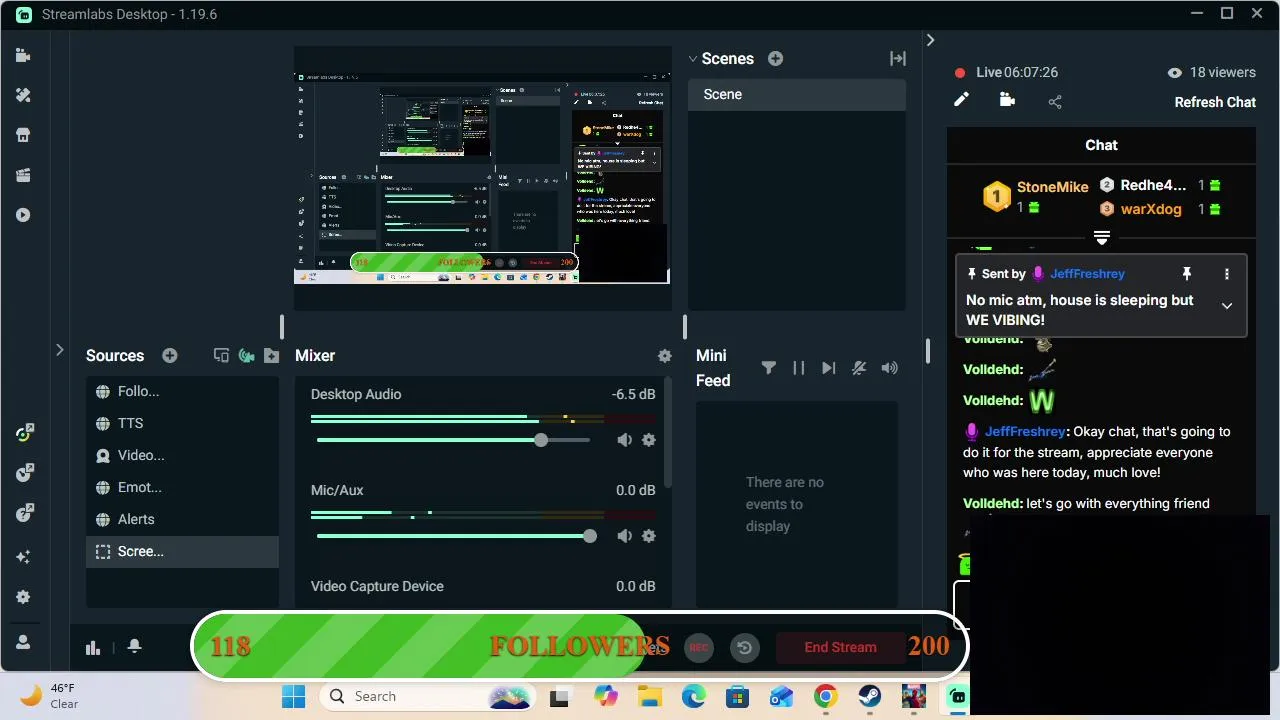Open the Mic/Aux settings gear

click(x=649, y=536)
